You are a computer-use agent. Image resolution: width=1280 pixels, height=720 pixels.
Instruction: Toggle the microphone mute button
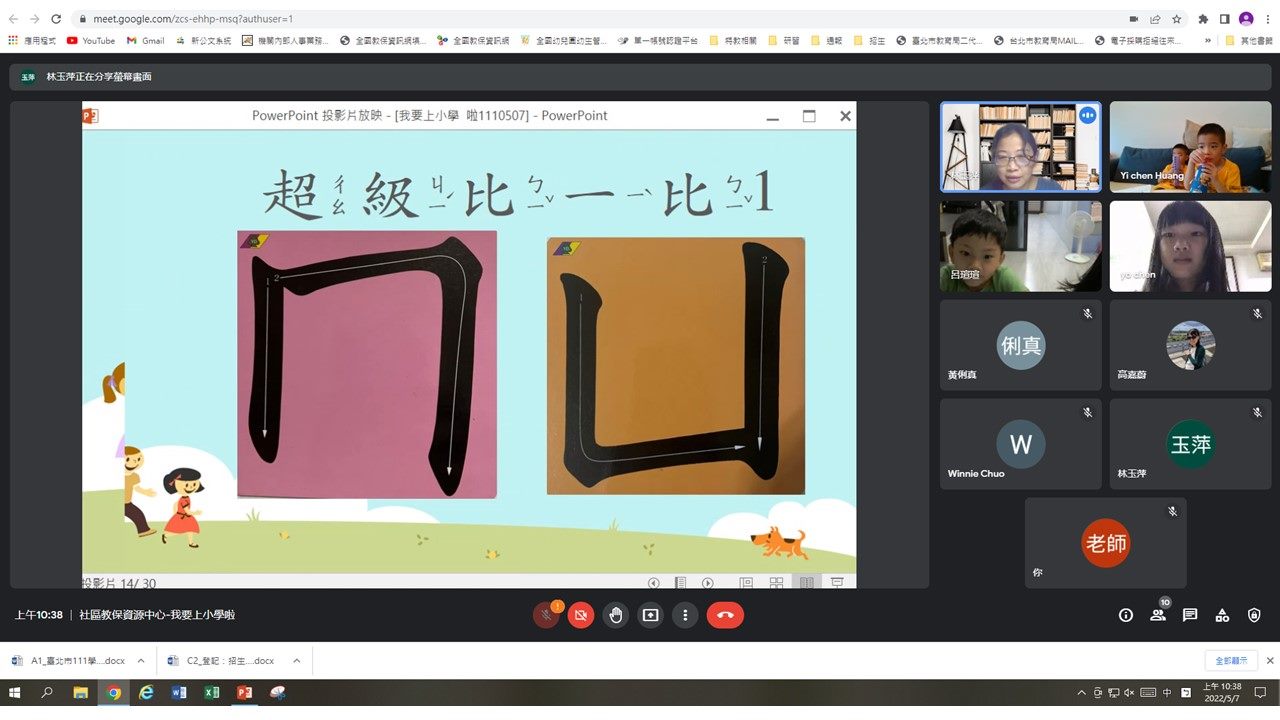click(x=546, y=615)
